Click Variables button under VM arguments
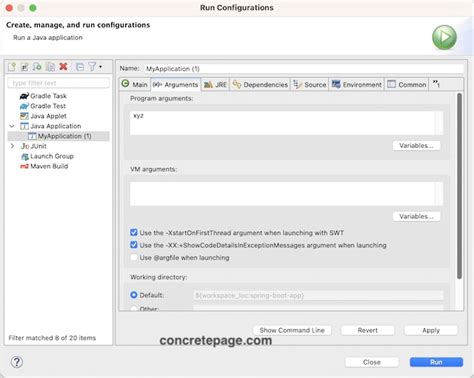Image resolution: width=474 pixels, height=378 pixels. (416, 216)
